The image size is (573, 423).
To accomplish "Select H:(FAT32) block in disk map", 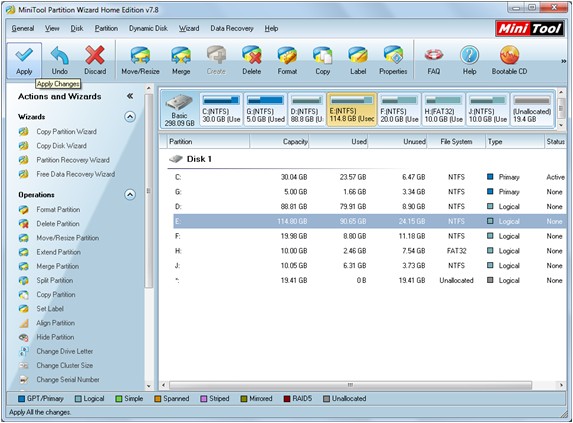I will click(444, 109).
